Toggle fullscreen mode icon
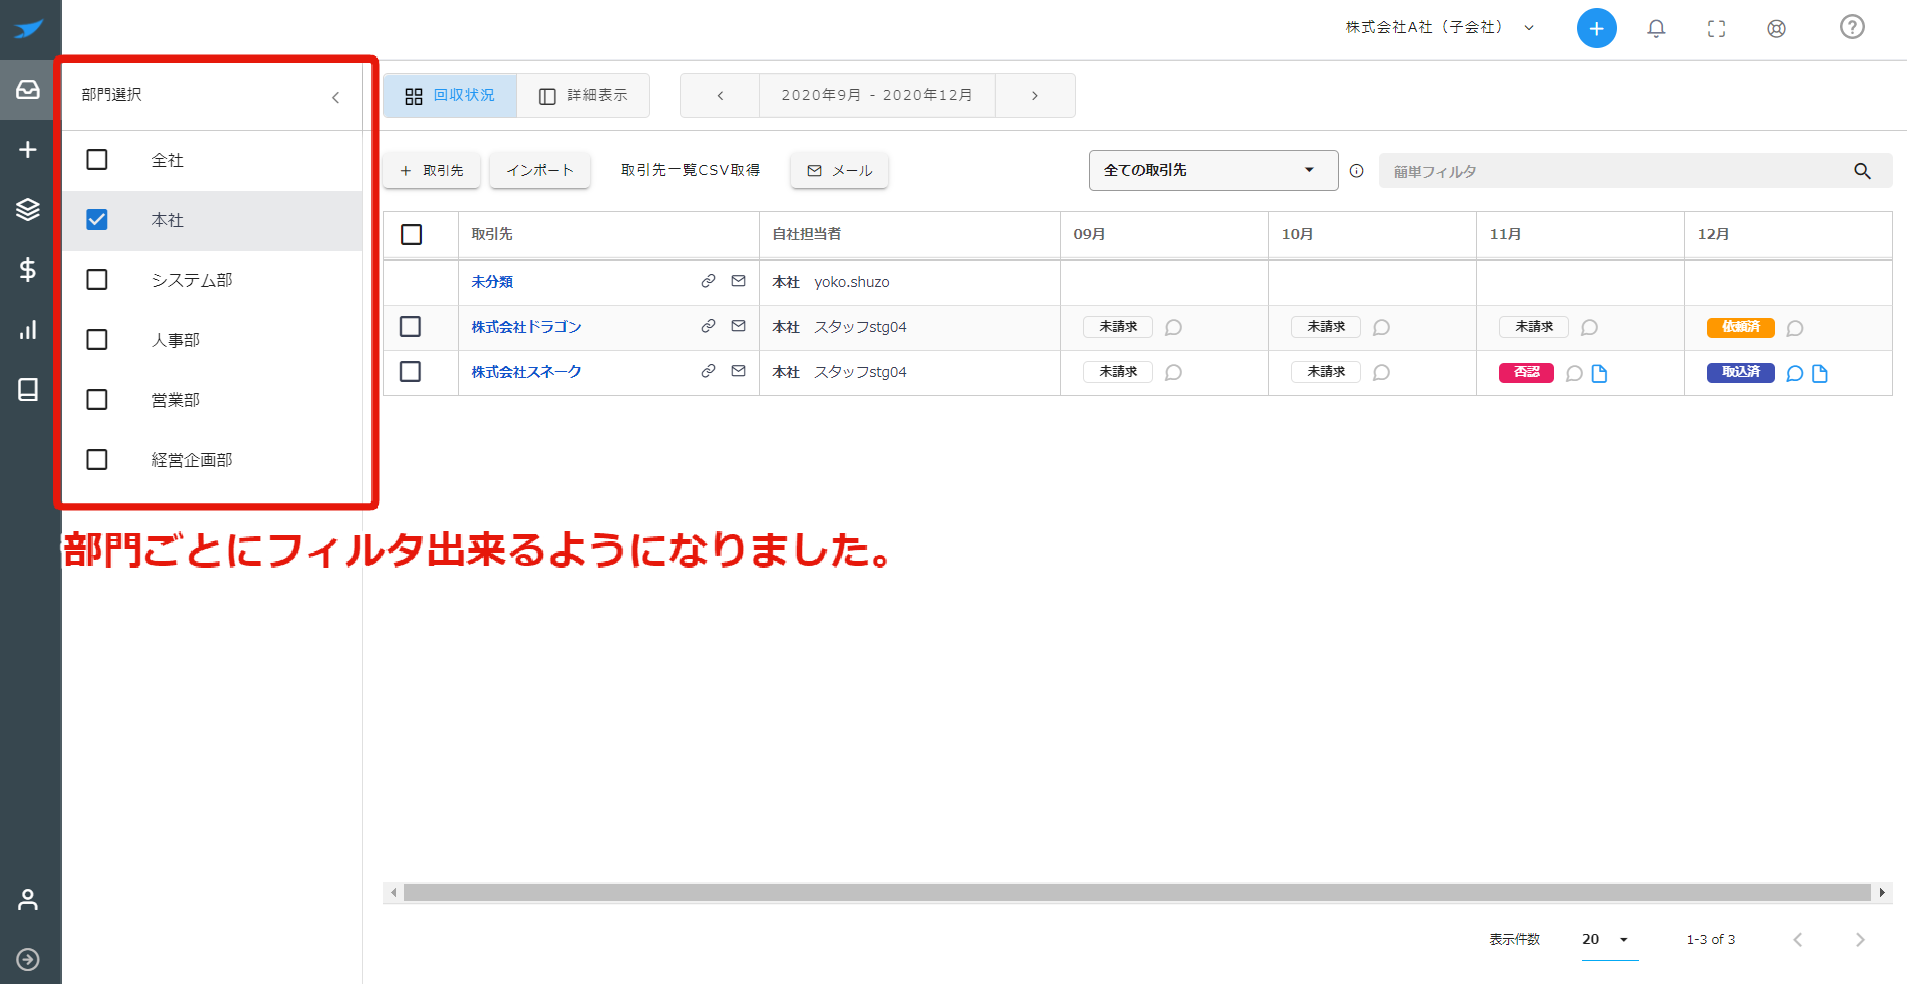 1716,29
